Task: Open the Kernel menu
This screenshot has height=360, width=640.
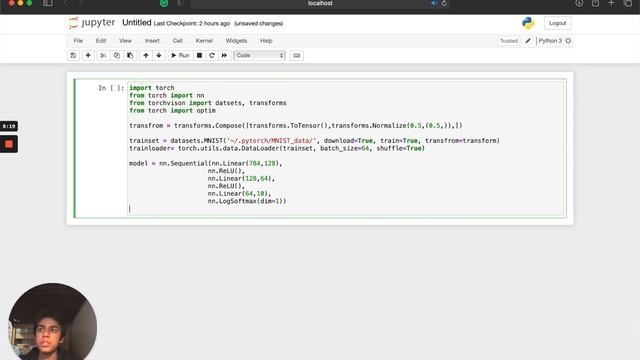Action: (204, 41)
